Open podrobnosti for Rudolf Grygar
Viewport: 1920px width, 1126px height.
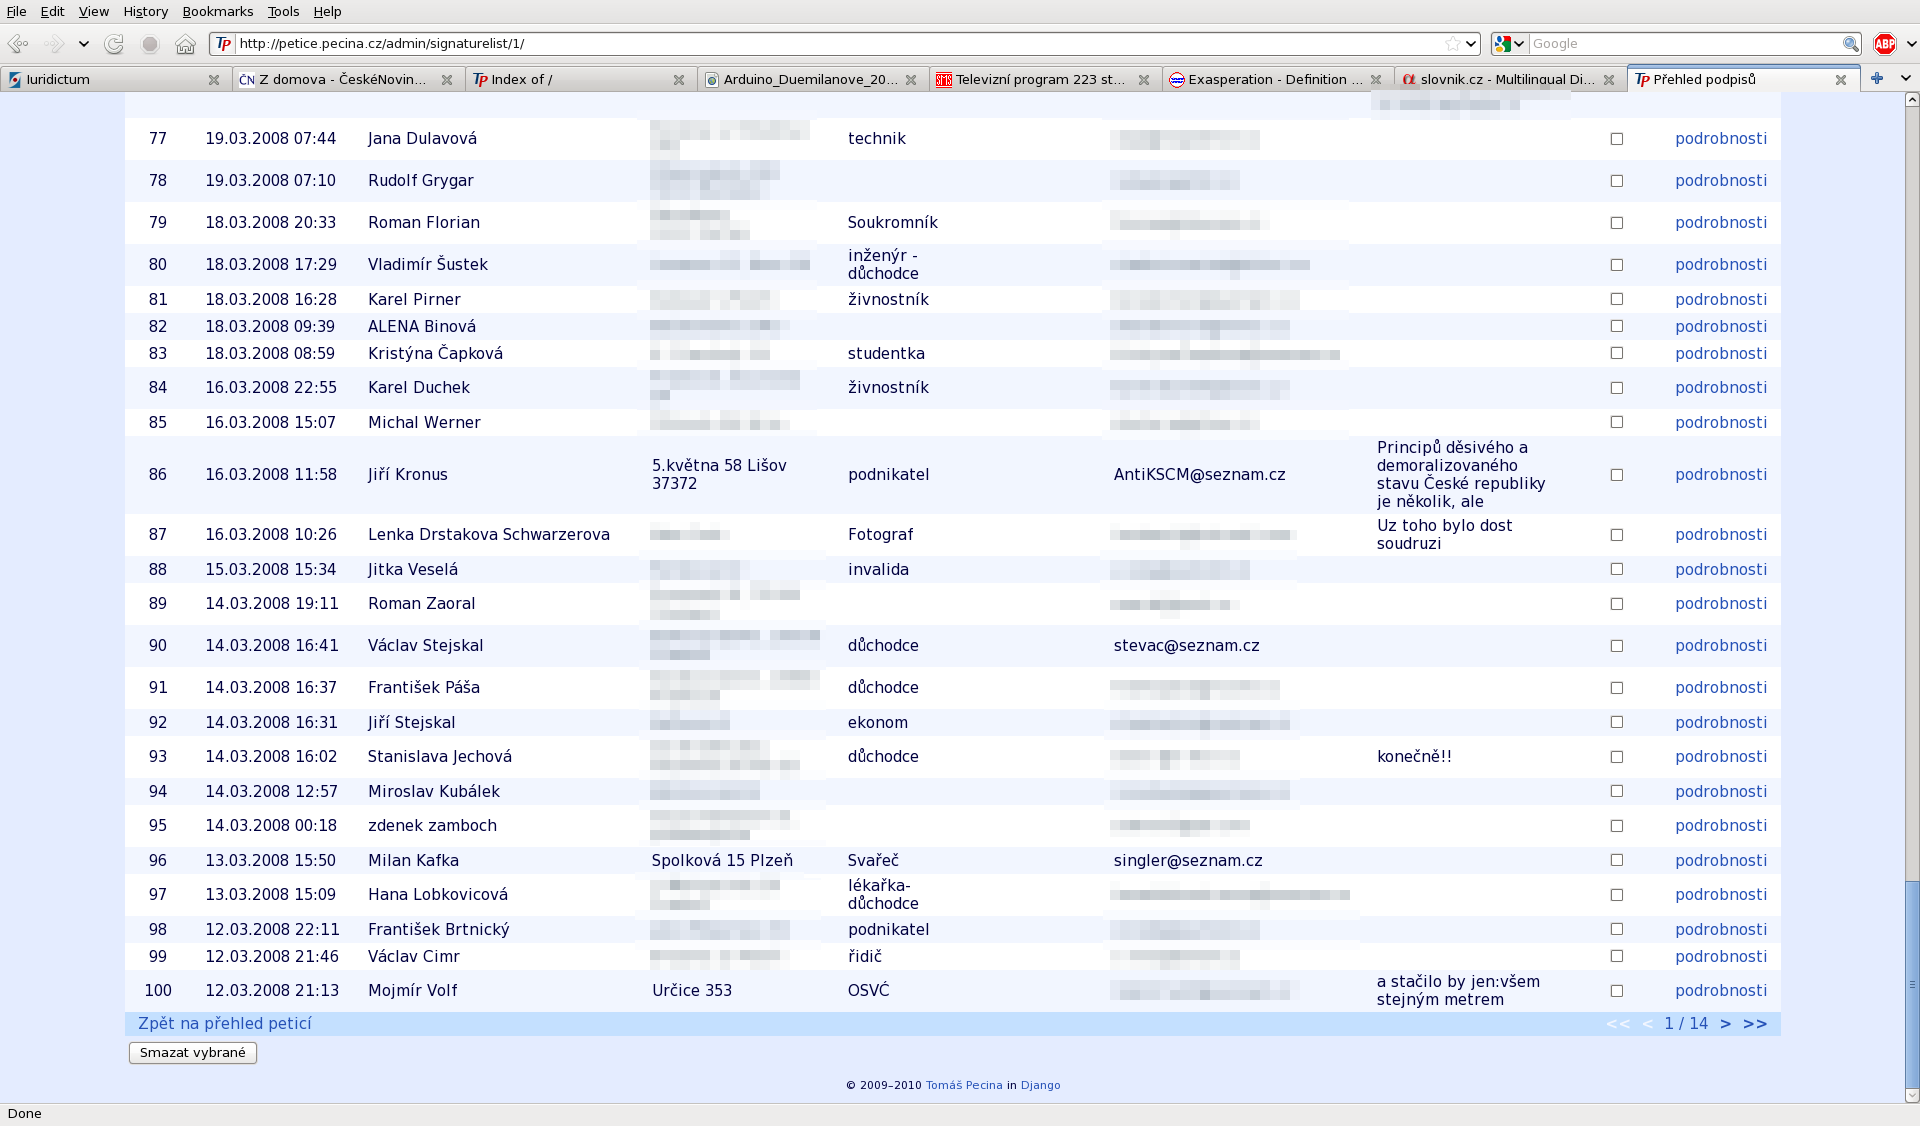(1720, 181)
